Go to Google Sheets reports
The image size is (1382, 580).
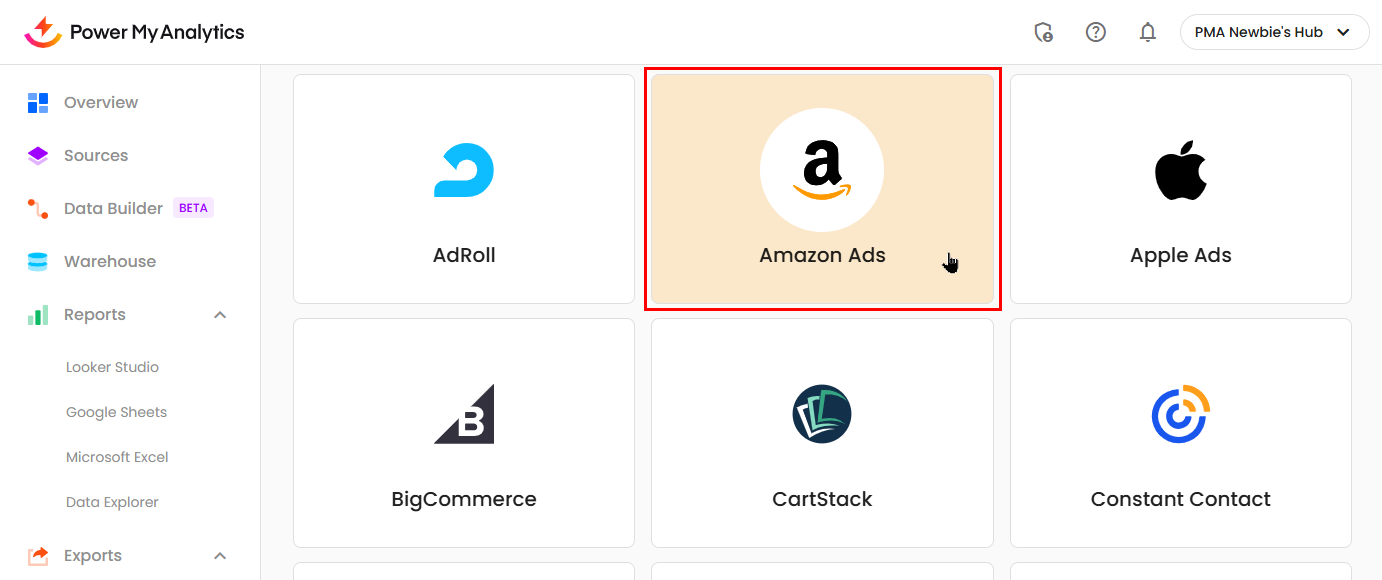pos(116,412)
